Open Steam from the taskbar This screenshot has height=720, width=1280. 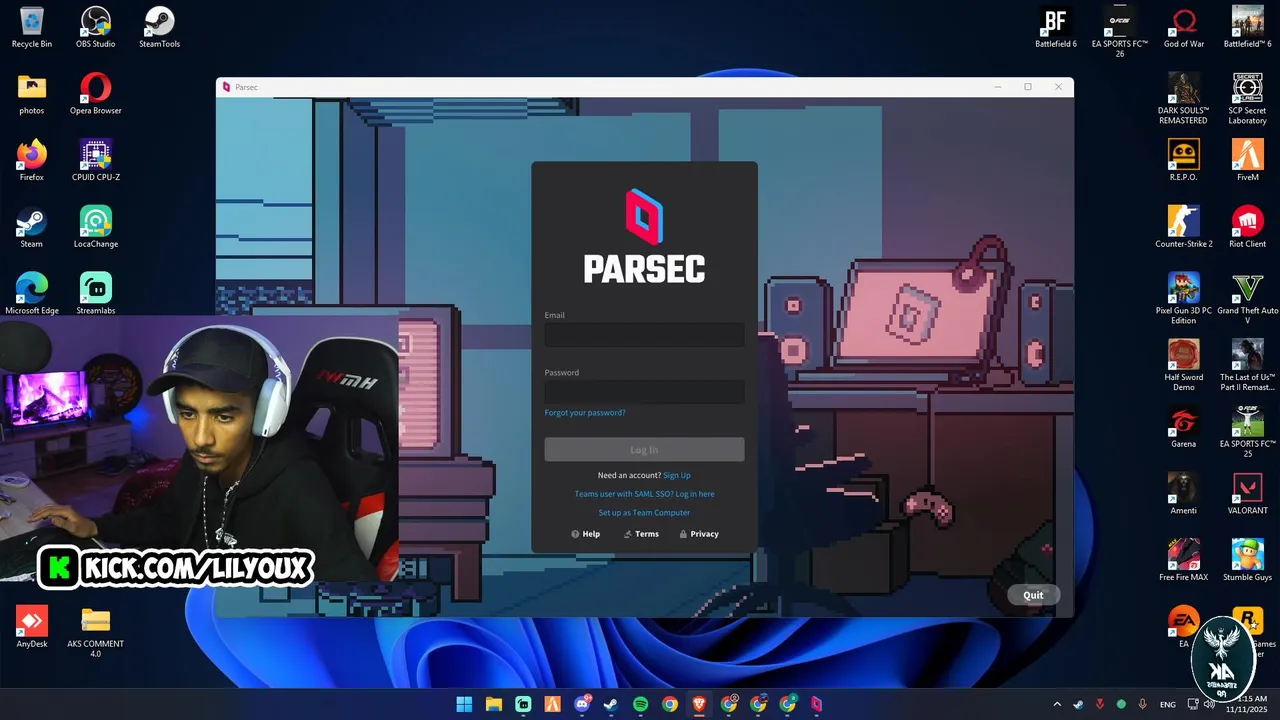coord(611,704)
